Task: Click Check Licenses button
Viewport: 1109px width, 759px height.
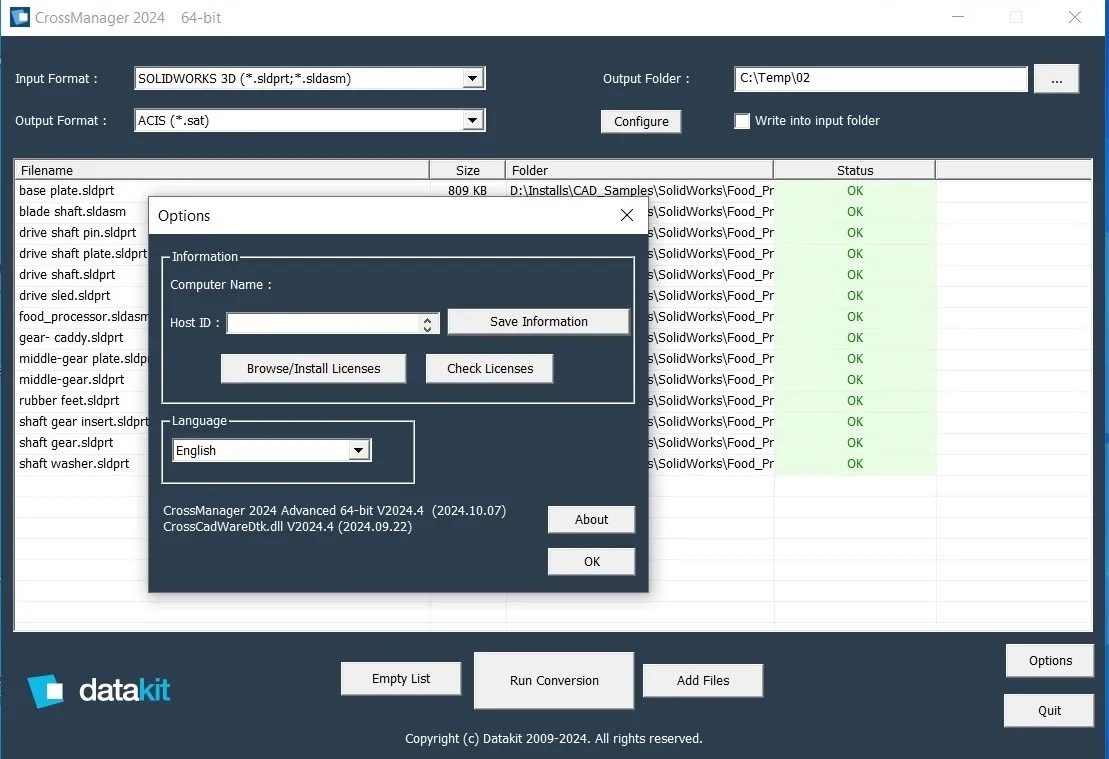Action: (489, 369)
